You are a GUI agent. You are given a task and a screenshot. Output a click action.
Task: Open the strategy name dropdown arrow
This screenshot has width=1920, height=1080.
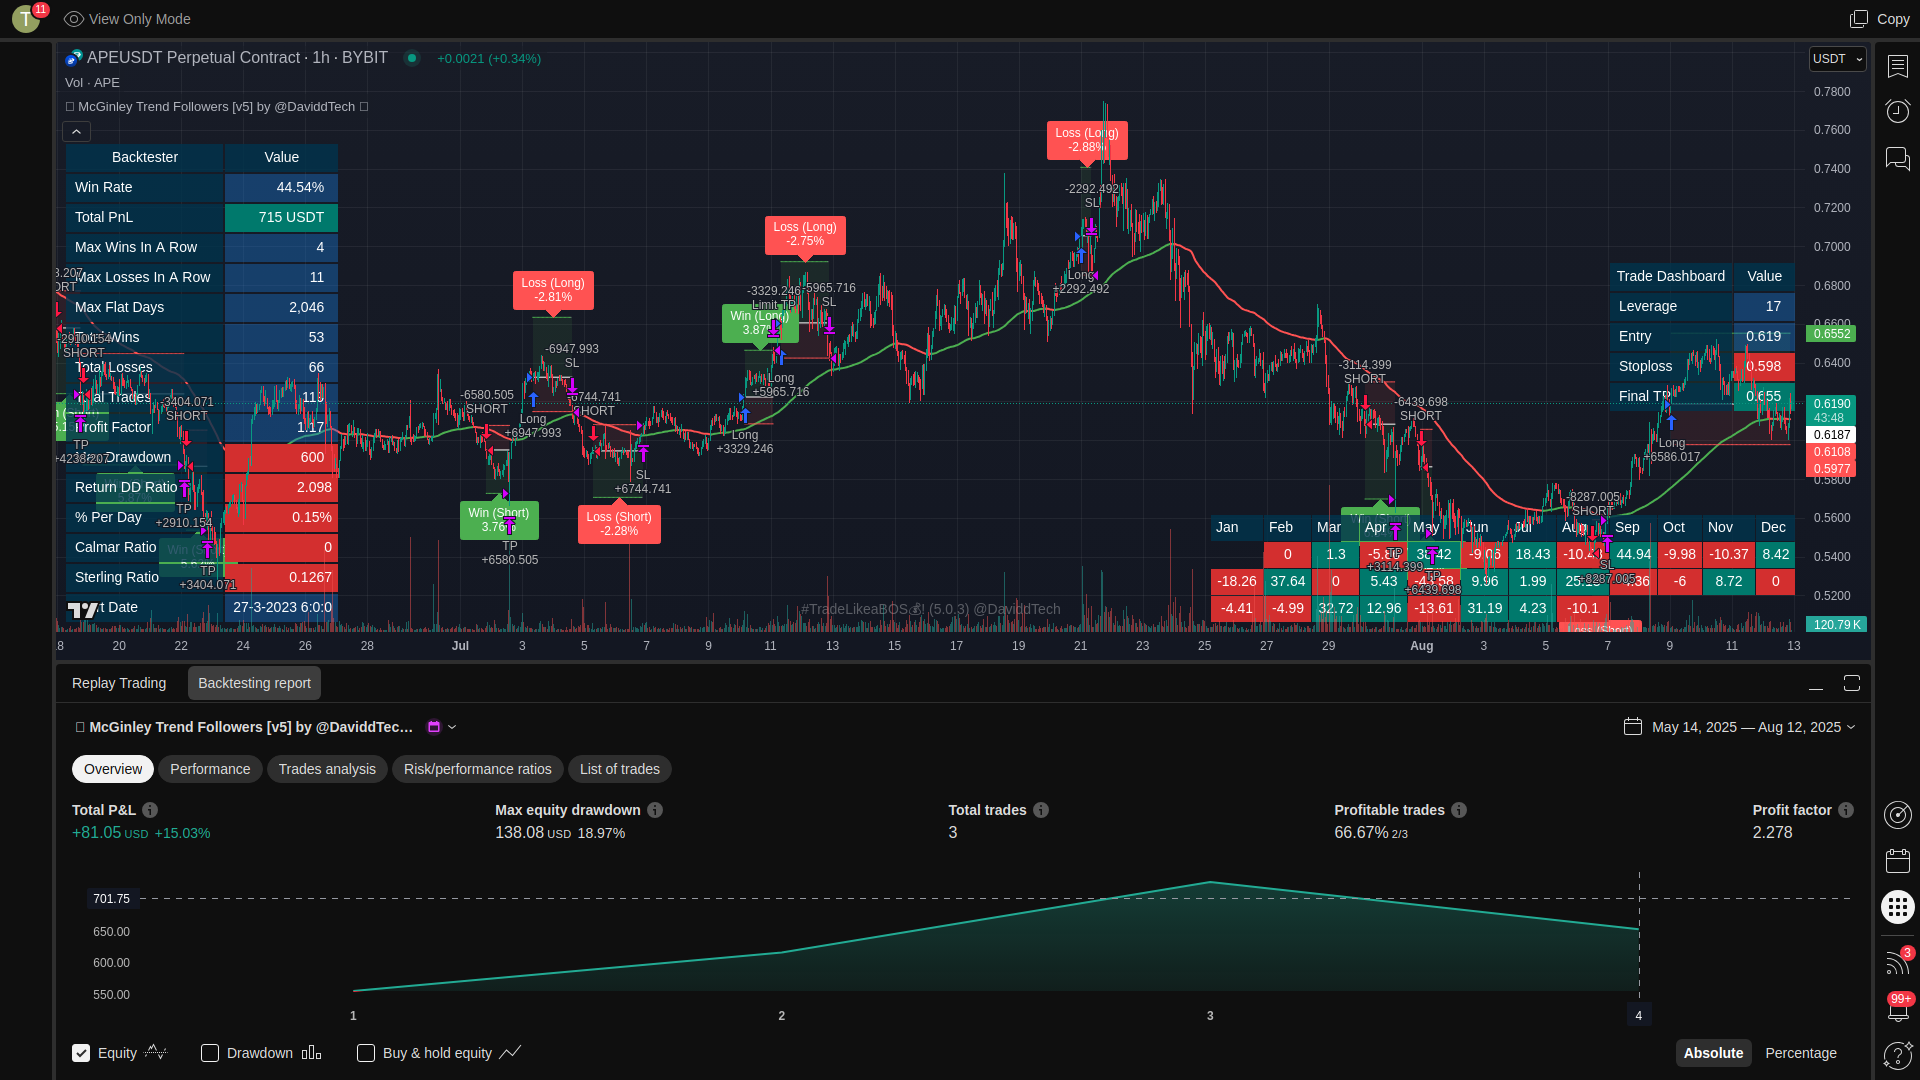click(452, 727)
